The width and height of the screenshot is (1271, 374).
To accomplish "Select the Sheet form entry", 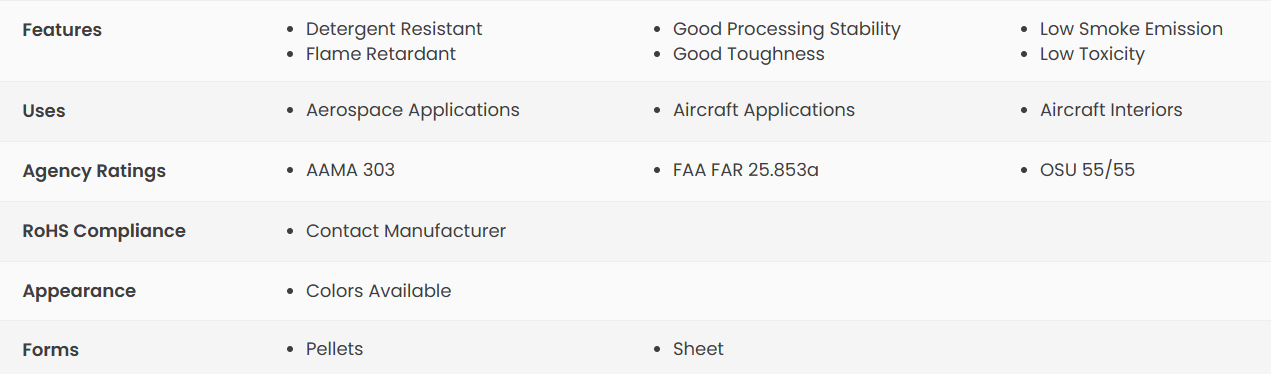I will (x=698, y=349).
